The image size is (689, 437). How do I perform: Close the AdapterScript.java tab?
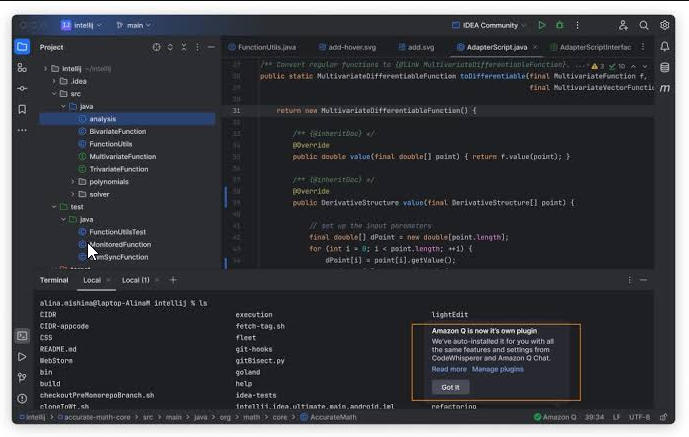click(535, 47)
